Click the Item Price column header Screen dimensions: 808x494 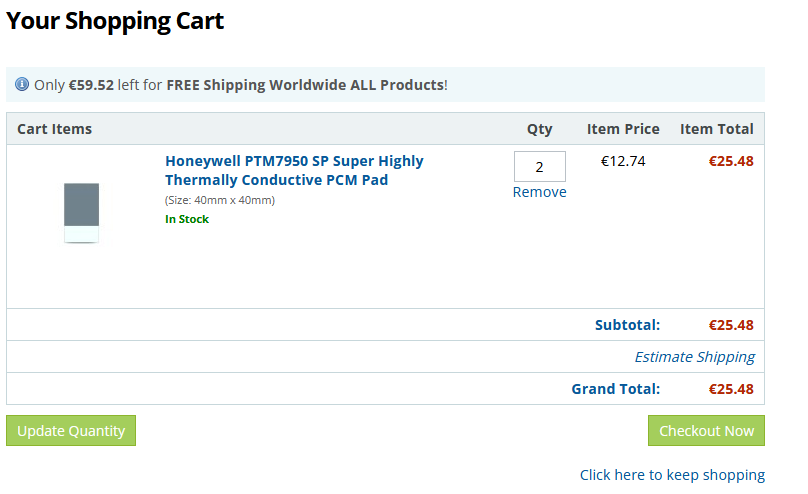pyautogui.click(x=623, y=129)
